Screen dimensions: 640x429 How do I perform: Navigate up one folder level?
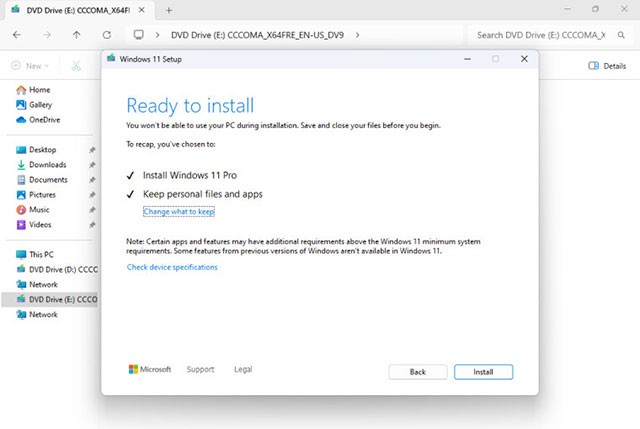tap(77, 35)
